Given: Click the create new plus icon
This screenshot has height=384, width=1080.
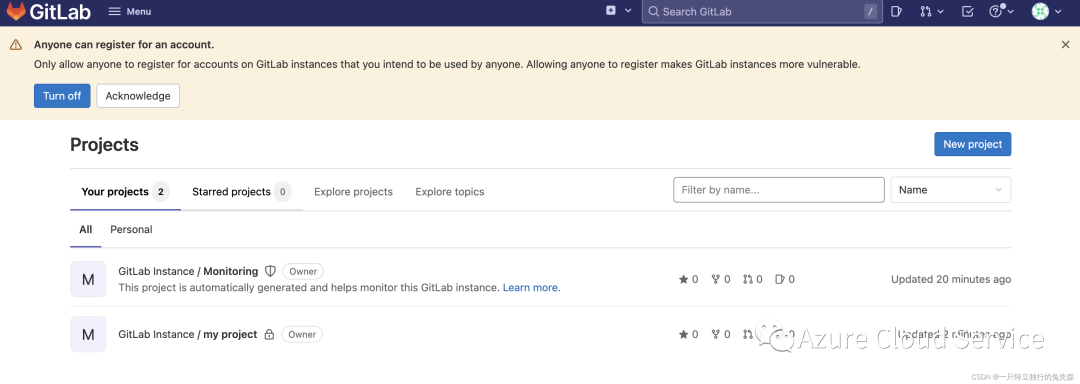Looking at the screenshot, I should coord(611,11).
